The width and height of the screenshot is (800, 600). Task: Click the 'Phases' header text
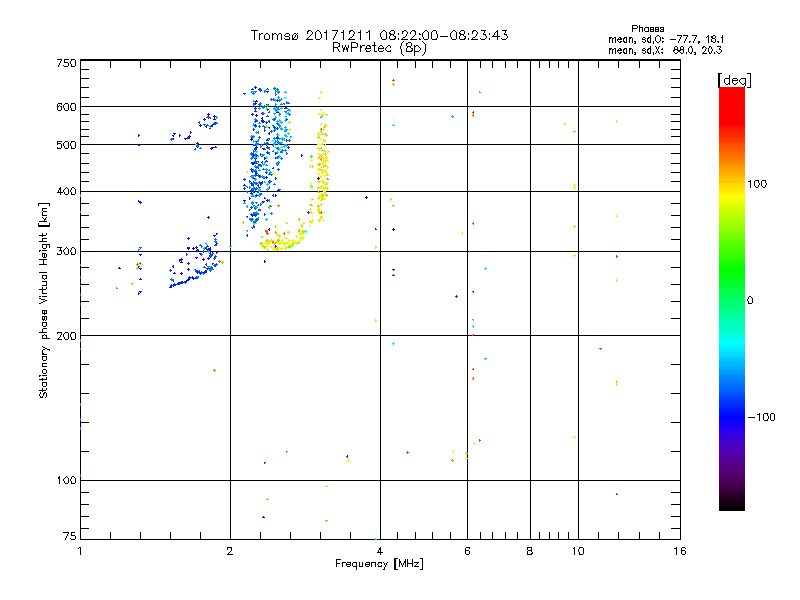click(x=647, y=29)
